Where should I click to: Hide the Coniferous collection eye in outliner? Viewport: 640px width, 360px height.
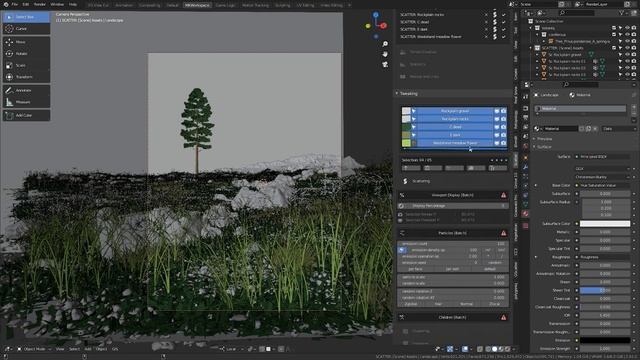627,35
